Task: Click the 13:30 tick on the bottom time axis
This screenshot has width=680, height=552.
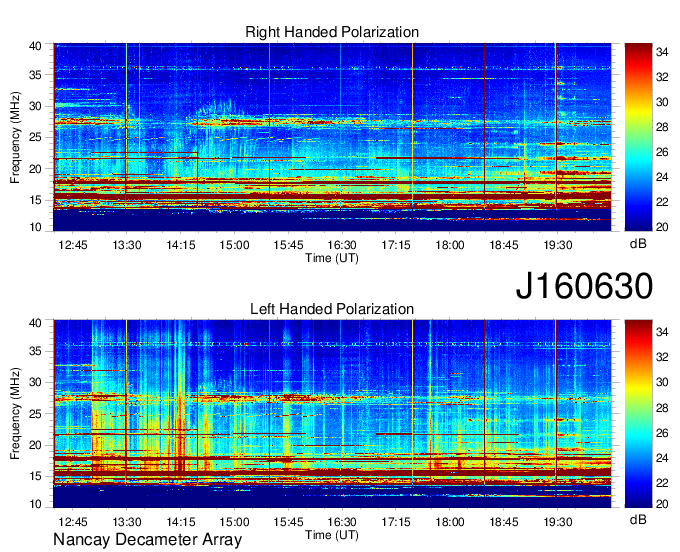Action: coord(127,522)
